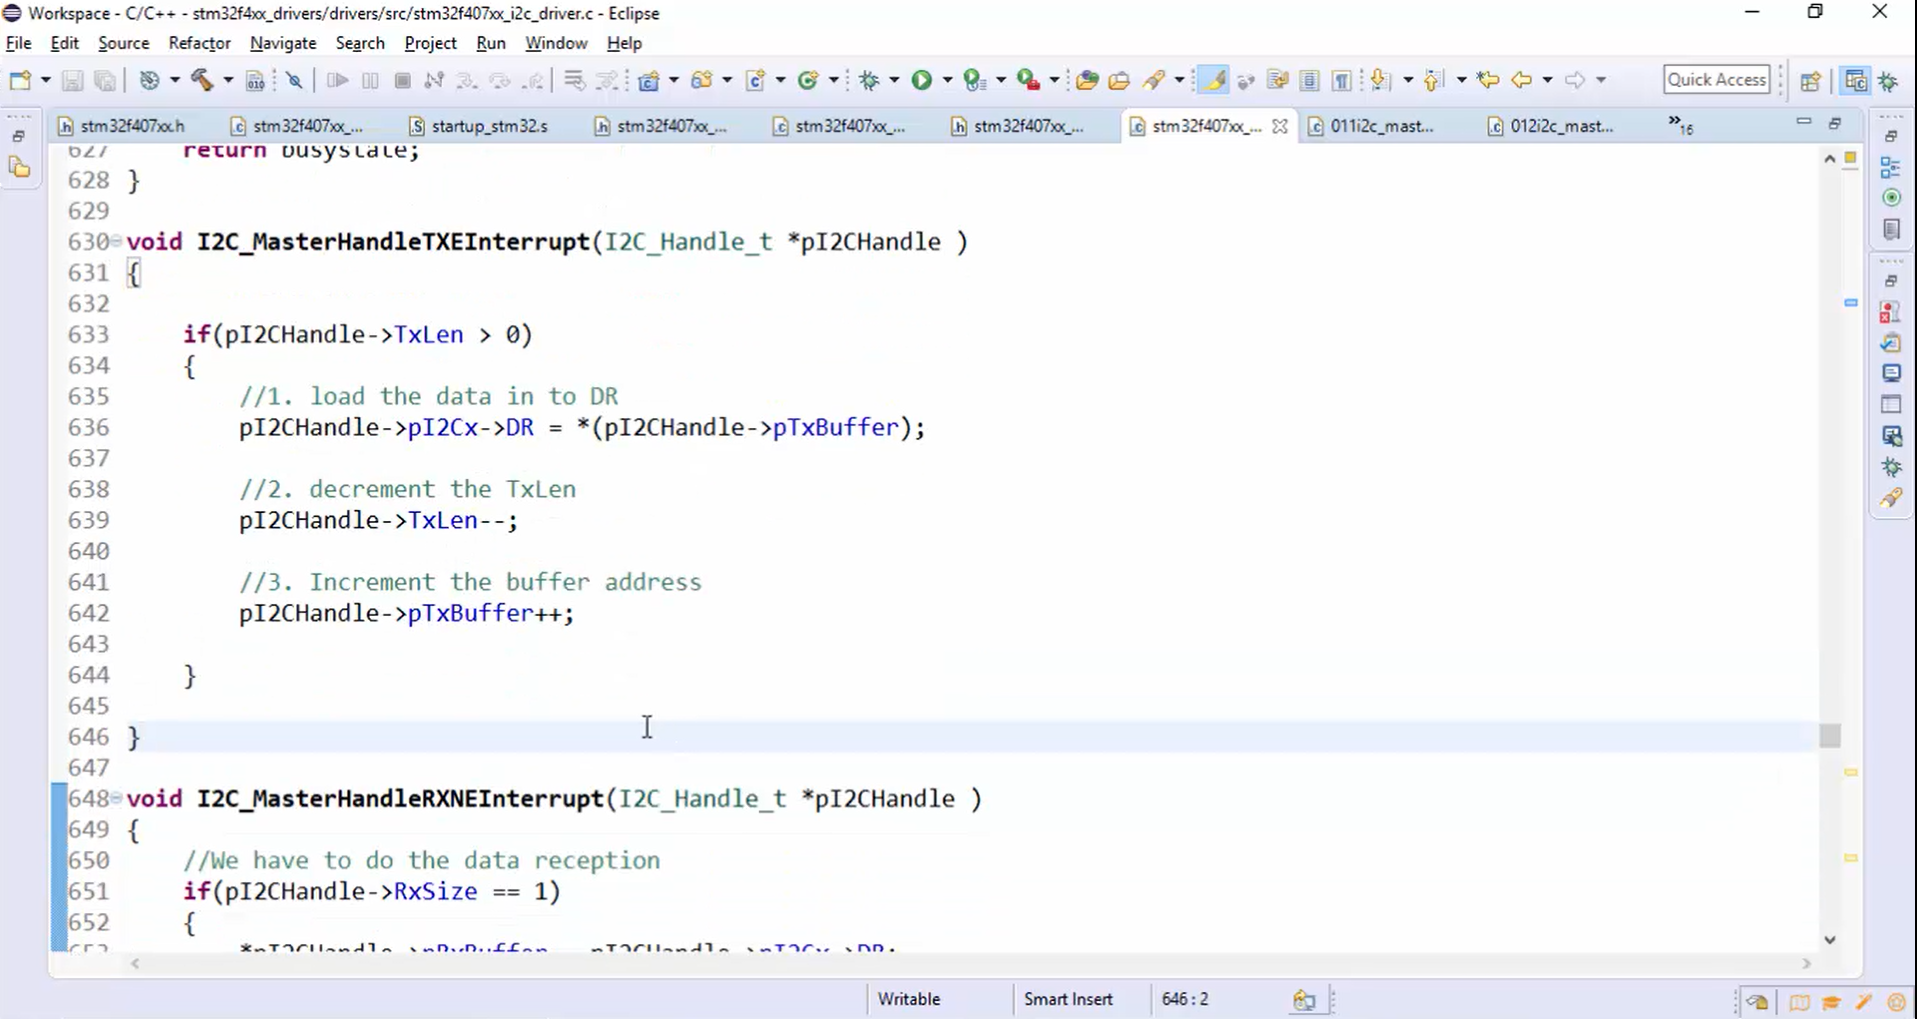Image resolution: width=1917 pixels, height=1019 pixels.
Task: Collapse the I2C_MasterHandleTXEInterrupt function at line 630
Action: tap(117, 241)
